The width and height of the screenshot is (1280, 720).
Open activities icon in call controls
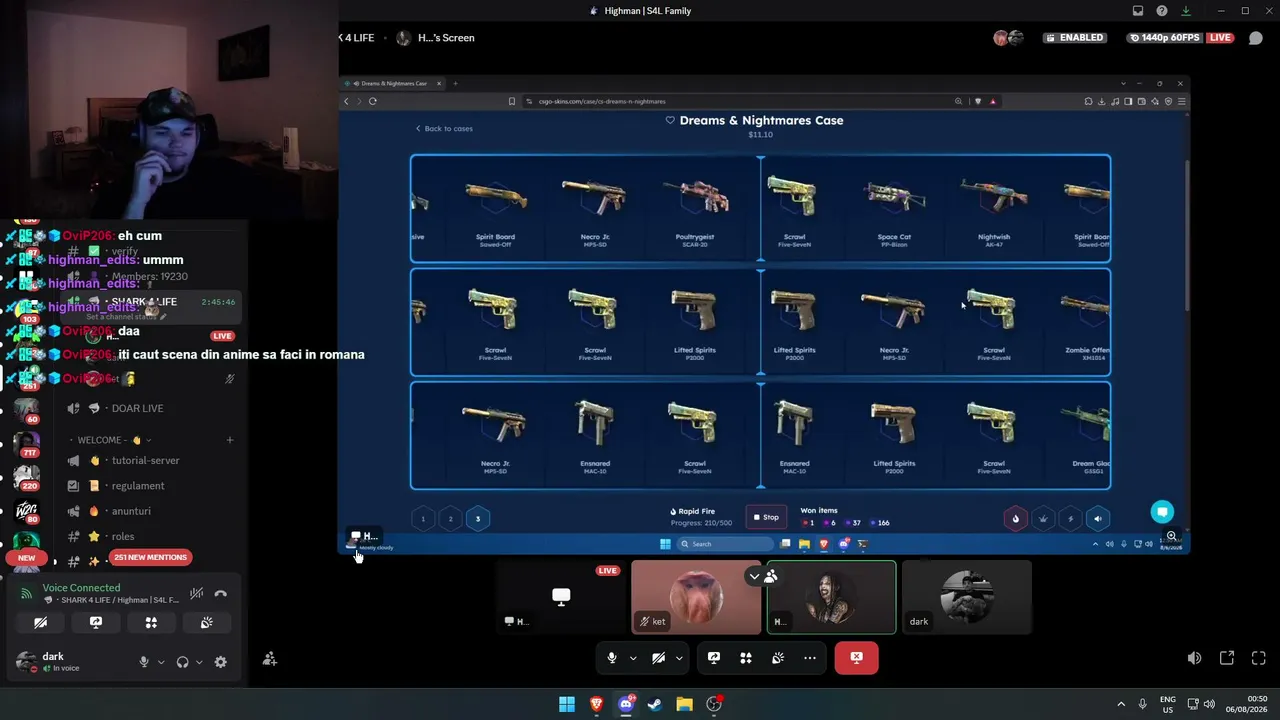pyautogui.click(x=746, y=658)
